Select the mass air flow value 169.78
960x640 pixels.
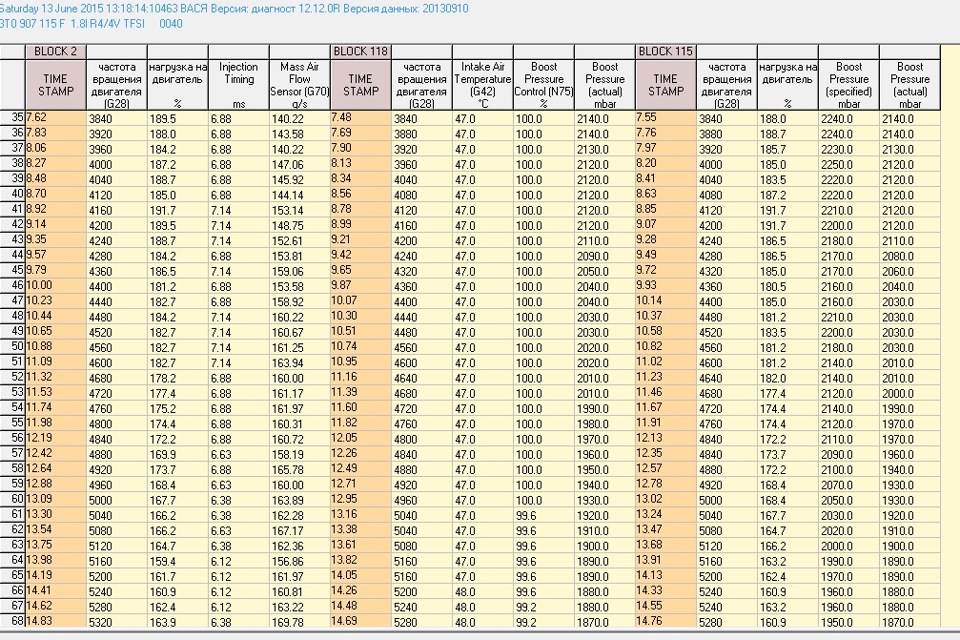(298, 621)
